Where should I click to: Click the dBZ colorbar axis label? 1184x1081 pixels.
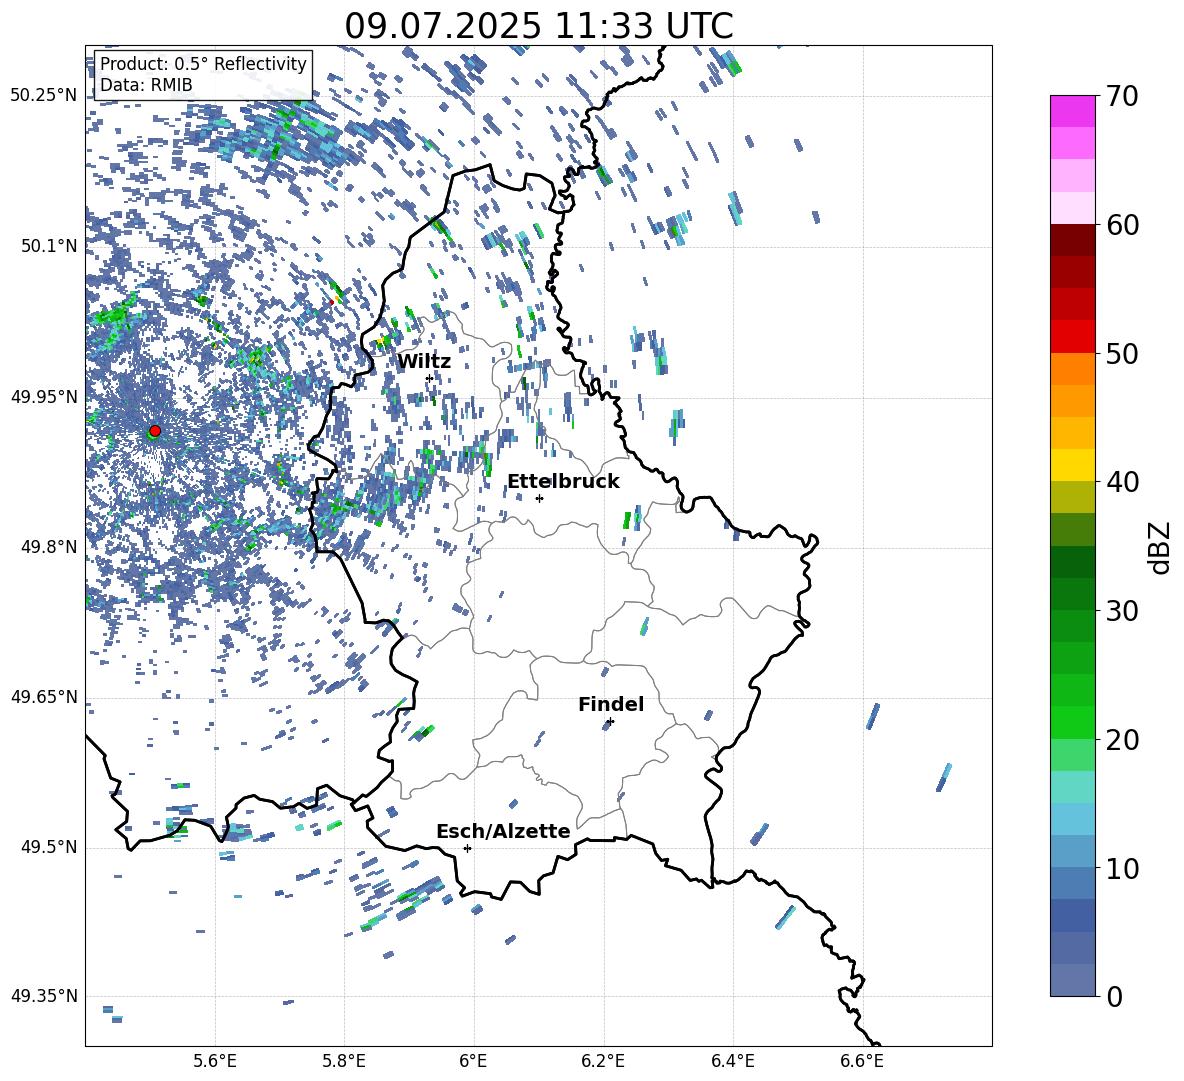pos(1160,548)
